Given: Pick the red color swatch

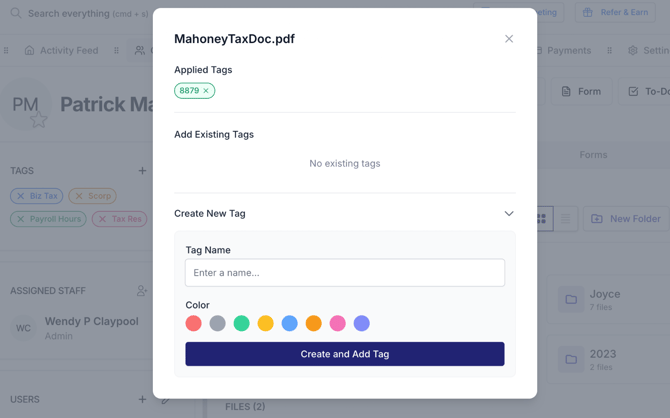Looking at the screenshot, I should [x=194, y=324].
